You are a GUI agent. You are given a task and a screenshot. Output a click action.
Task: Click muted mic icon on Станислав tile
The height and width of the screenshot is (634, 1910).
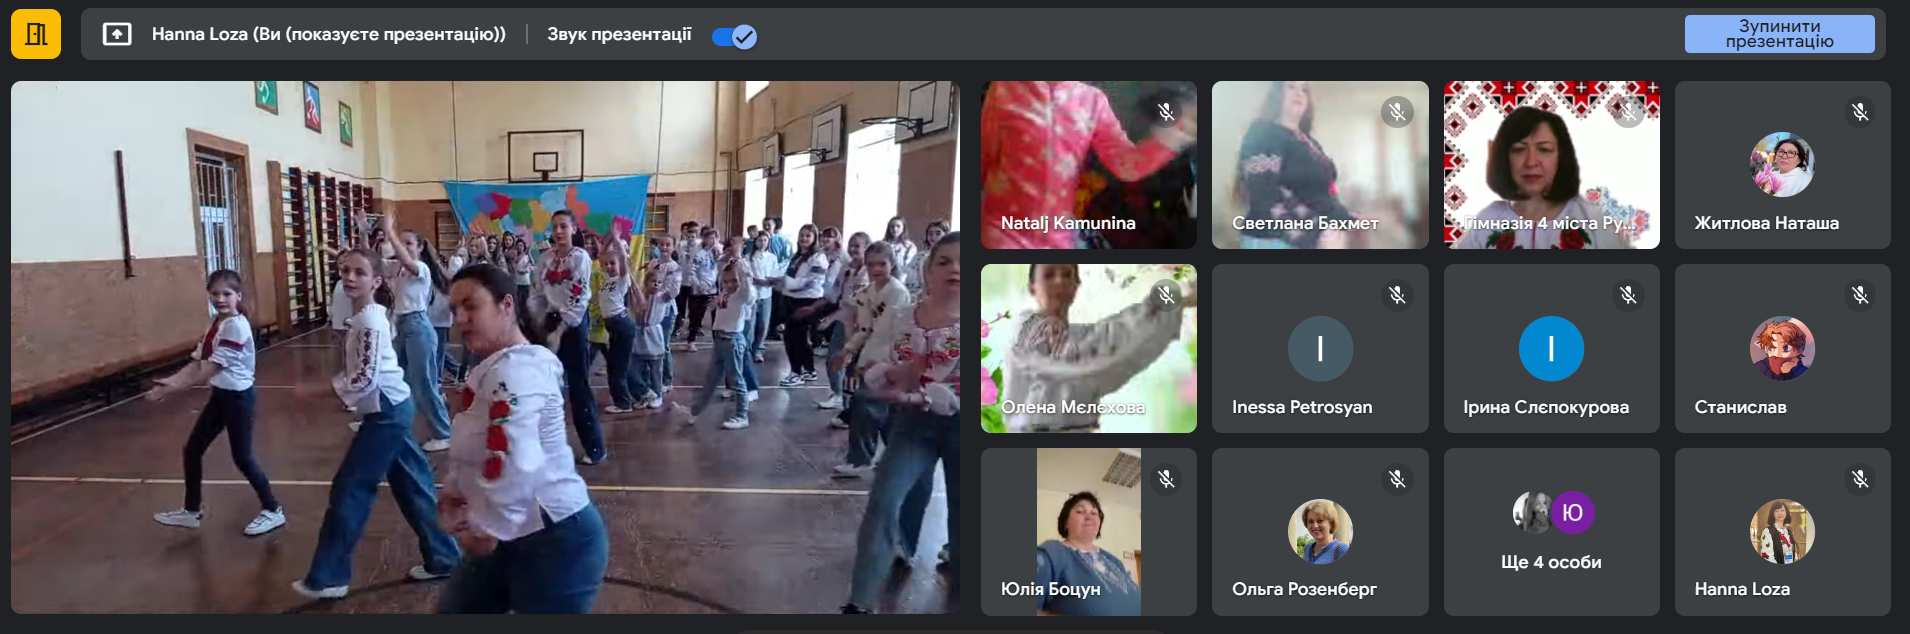(1859, 295)
